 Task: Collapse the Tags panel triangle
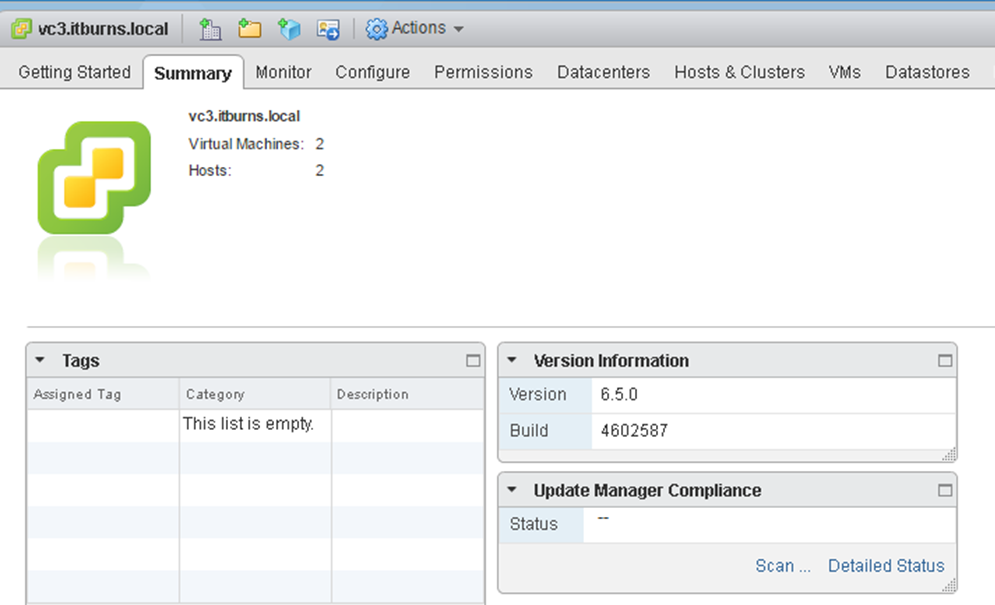pyautogui.click(x=40, y=360)
